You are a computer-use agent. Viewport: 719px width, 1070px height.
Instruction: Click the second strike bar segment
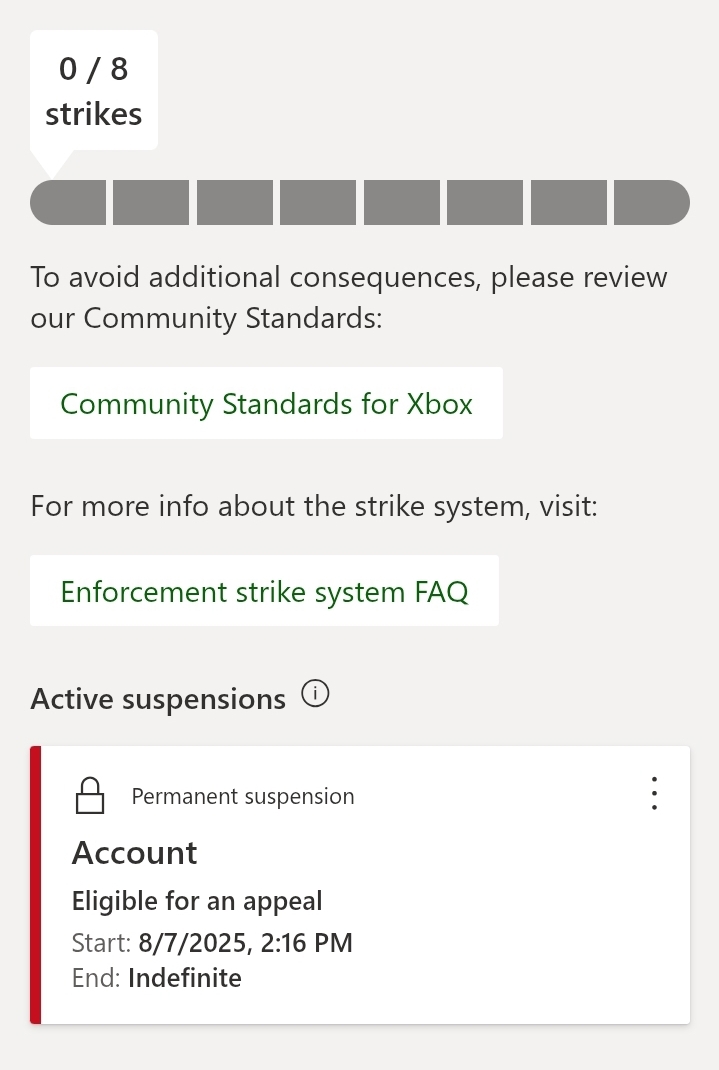pos(151,203)
